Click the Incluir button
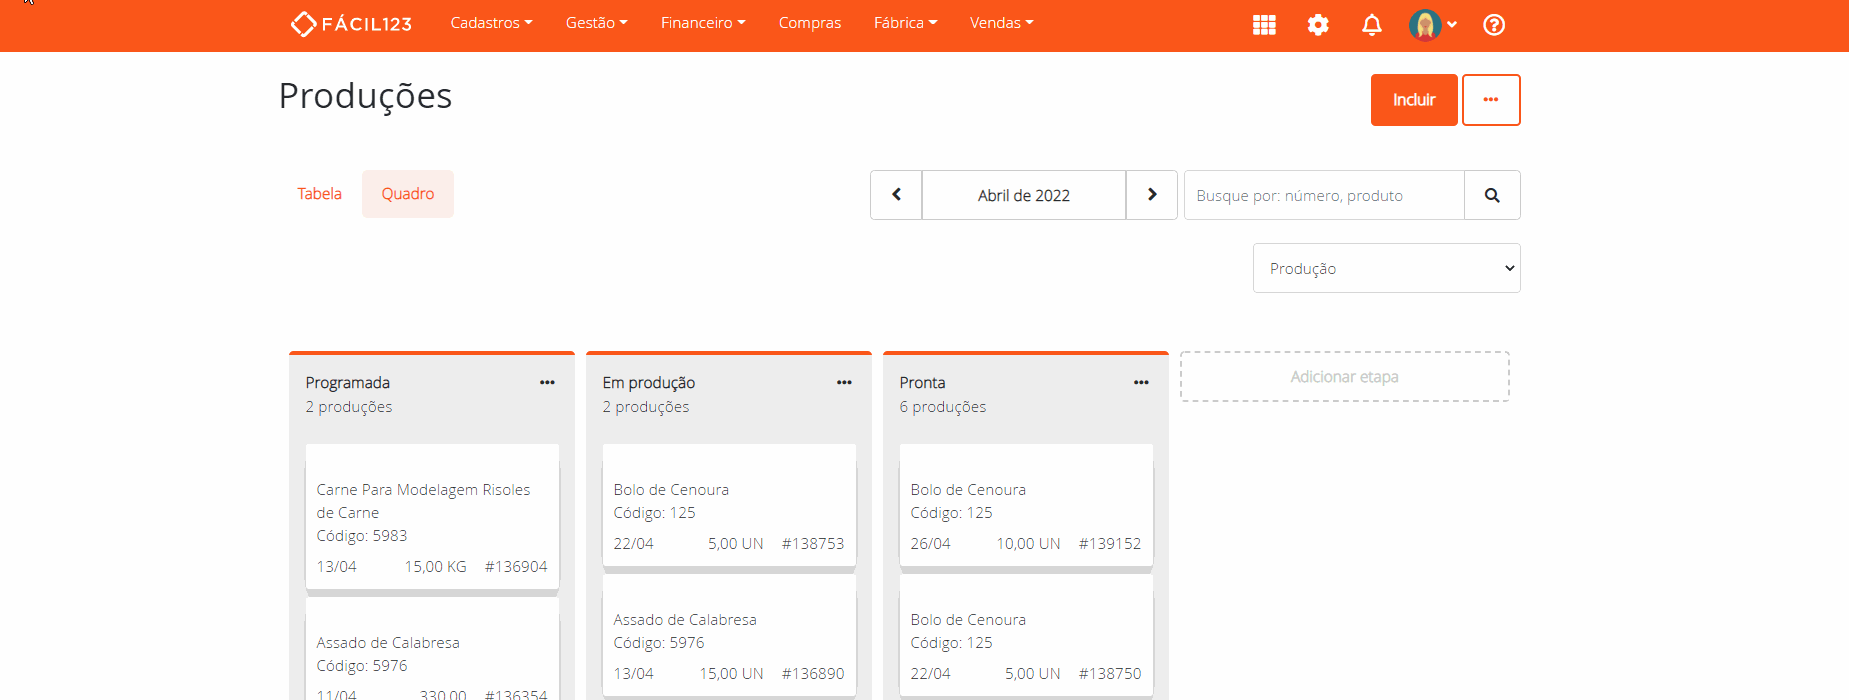The height and width of the screenshot is (700, 1849). coord(1413,100)
